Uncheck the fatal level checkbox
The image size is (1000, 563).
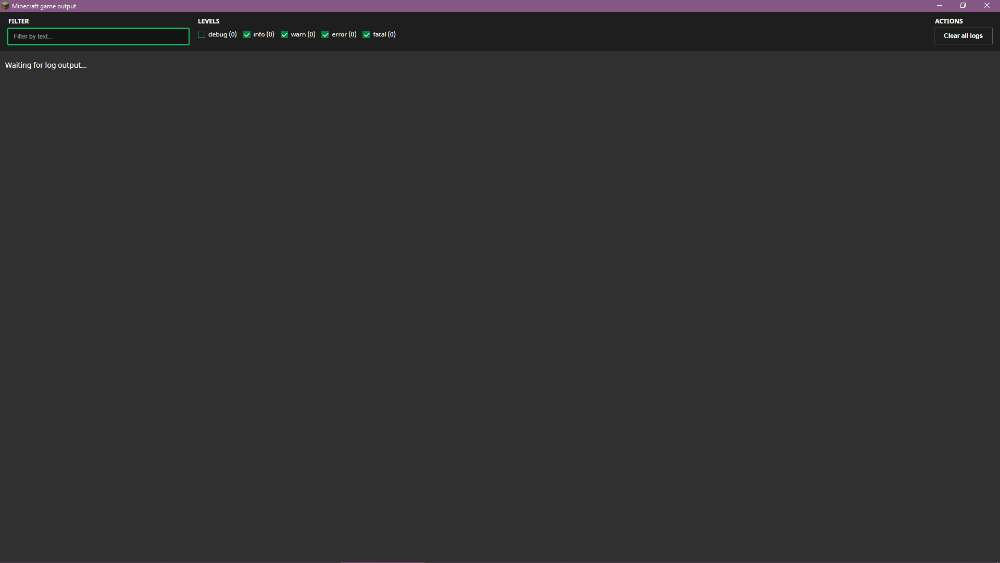point(366,34)
